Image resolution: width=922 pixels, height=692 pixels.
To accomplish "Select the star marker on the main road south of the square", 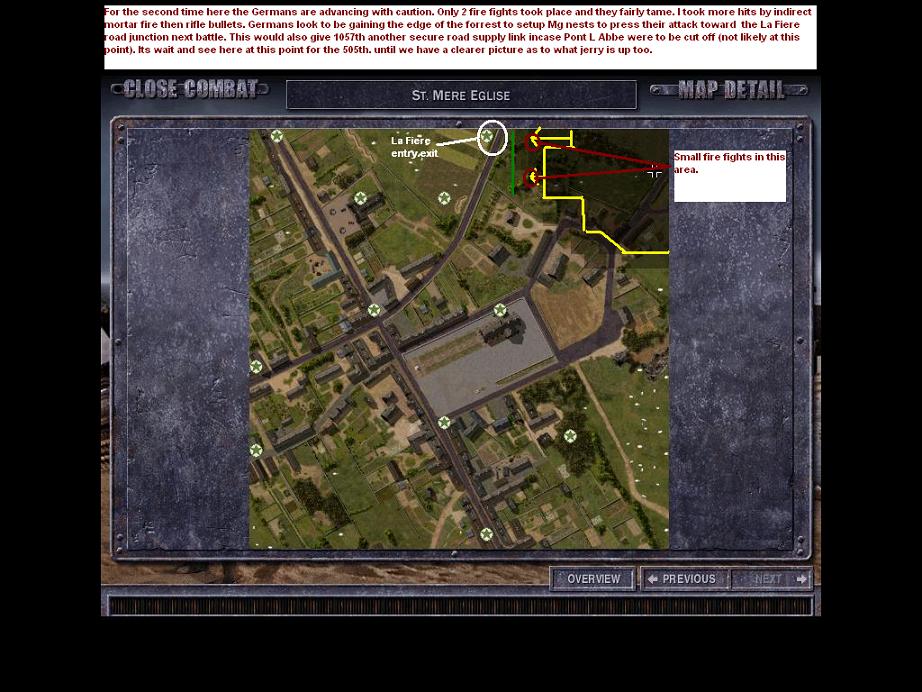I will [445, 423].
